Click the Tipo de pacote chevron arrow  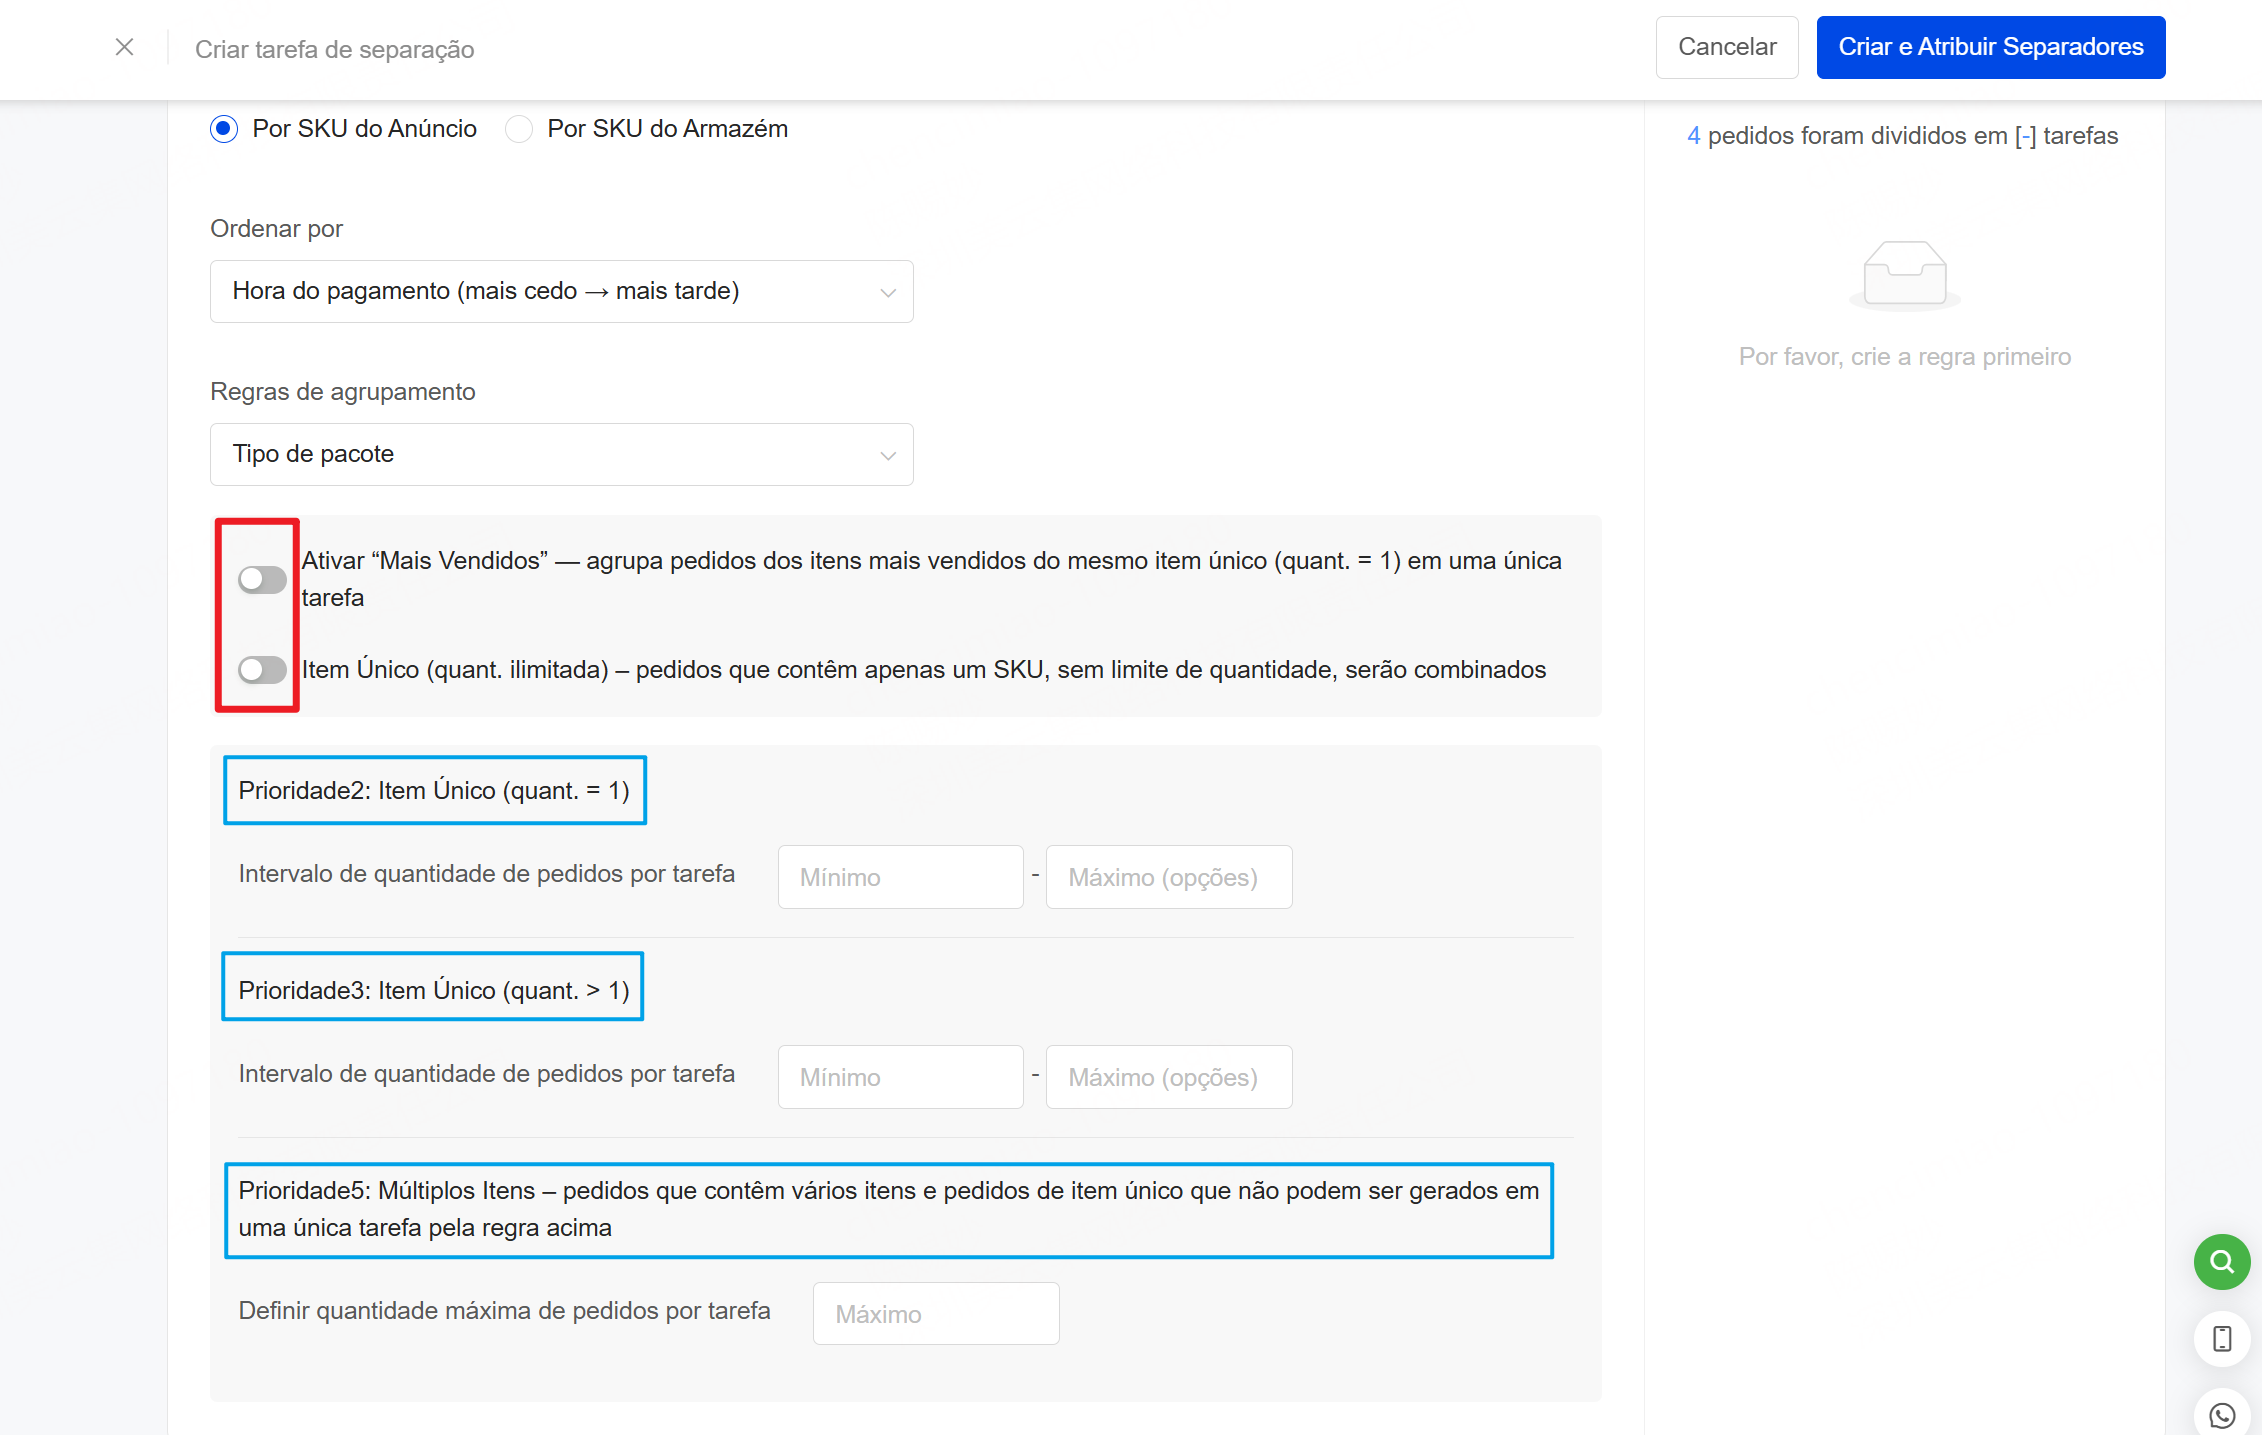[887, 455]
